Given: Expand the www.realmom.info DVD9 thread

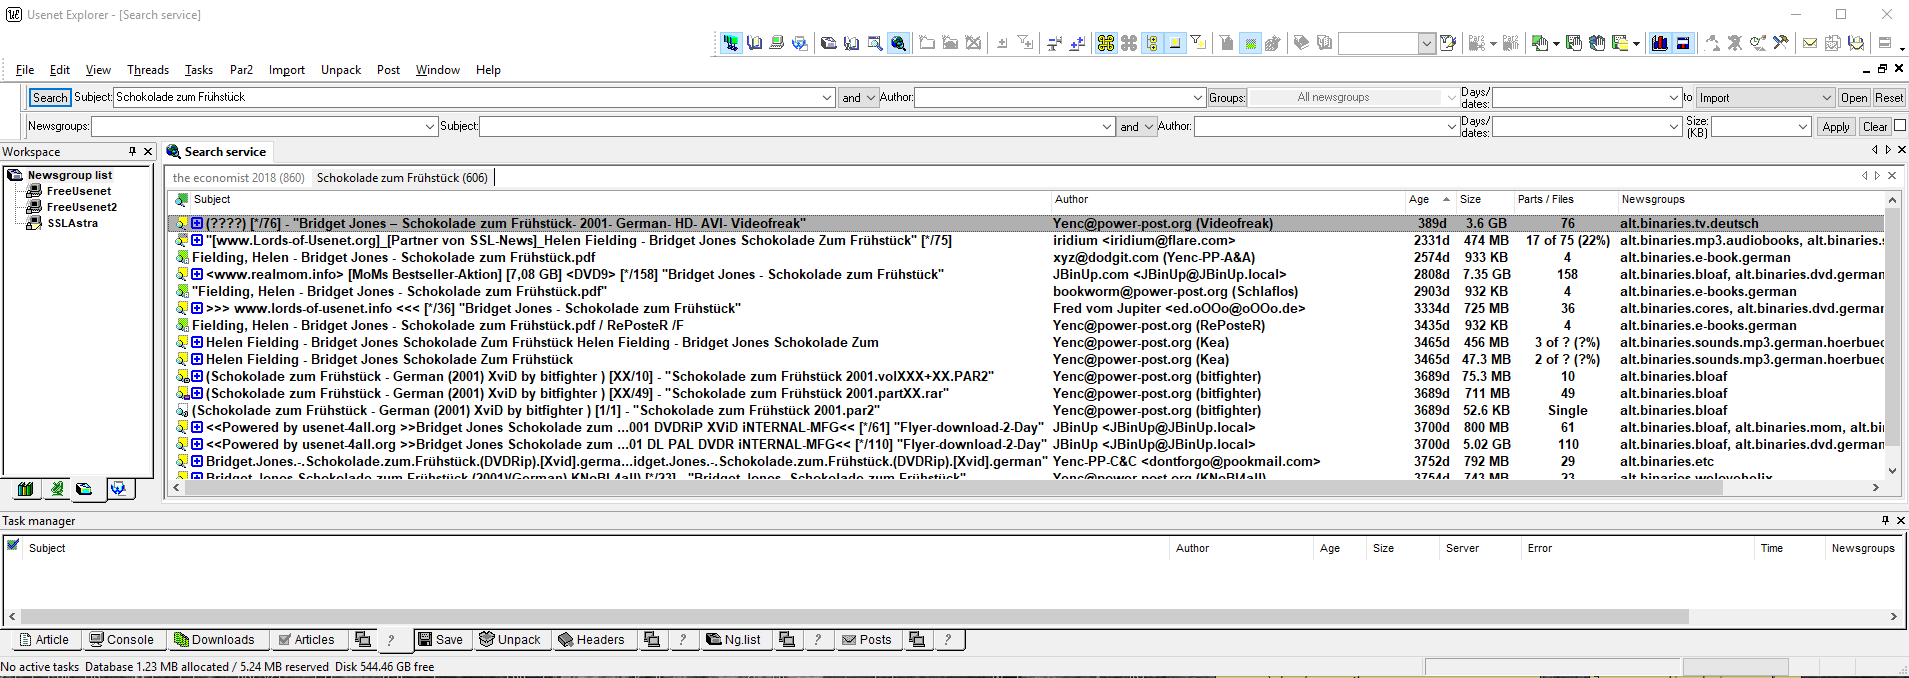Looking at the screenshot, I should (x=197, y=275).
